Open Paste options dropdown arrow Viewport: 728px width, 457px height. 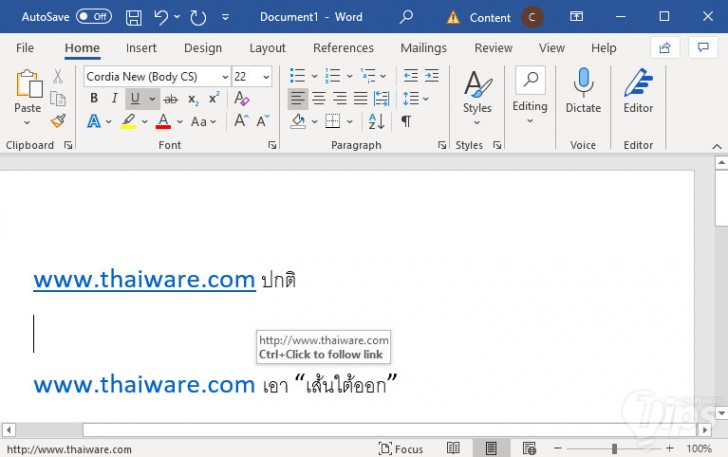27,123
